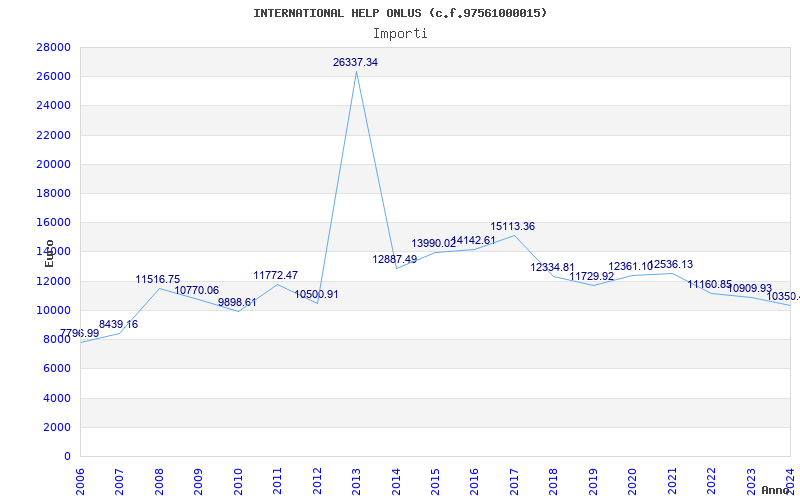Select the 2017 year label on x-axis
This screenshot has height=500, width=800.
click(x=515, y=480)
